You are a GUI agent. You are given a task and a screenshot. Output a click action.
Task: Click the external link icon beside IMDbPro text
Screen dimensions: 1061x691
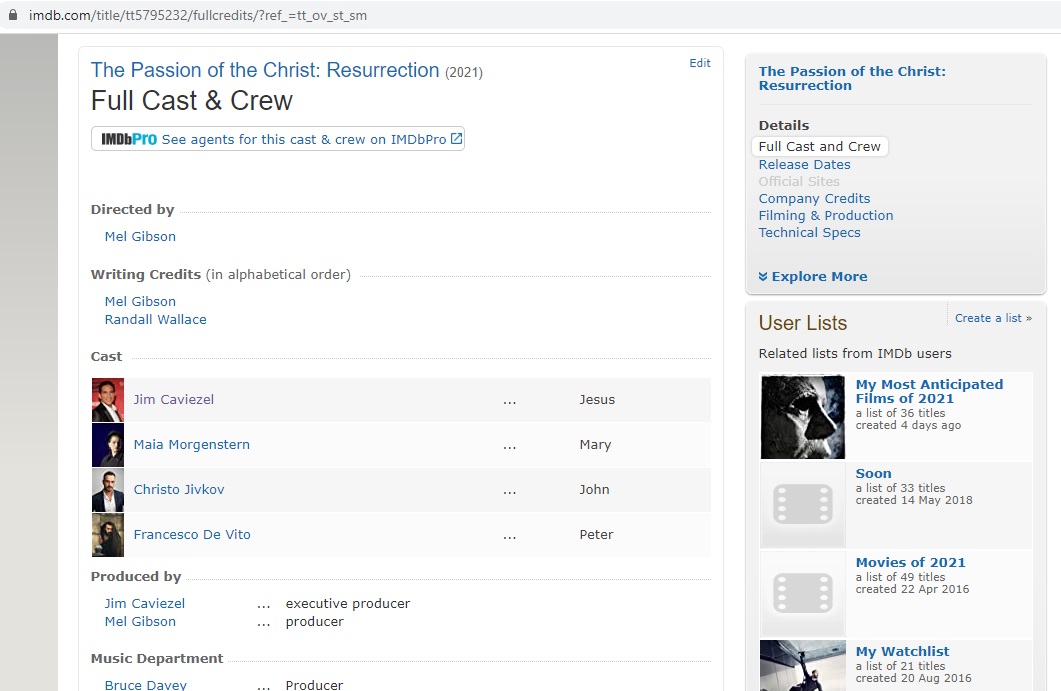tap(456, 139)
